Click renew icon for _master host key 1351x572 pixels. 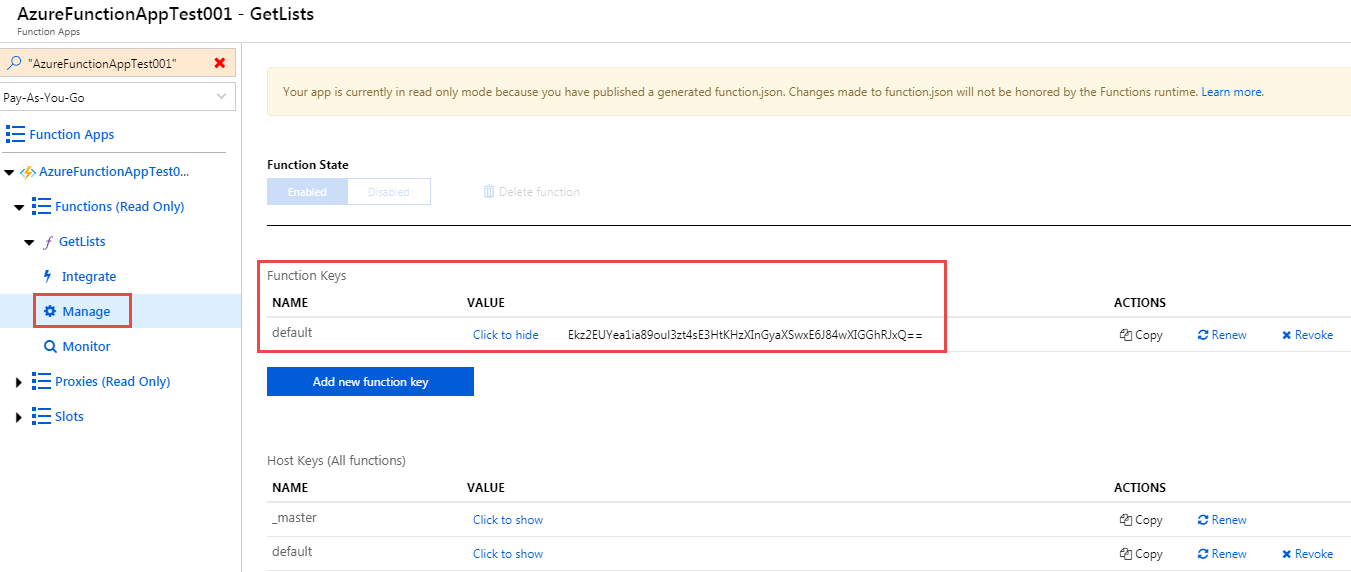[1203, 520]
